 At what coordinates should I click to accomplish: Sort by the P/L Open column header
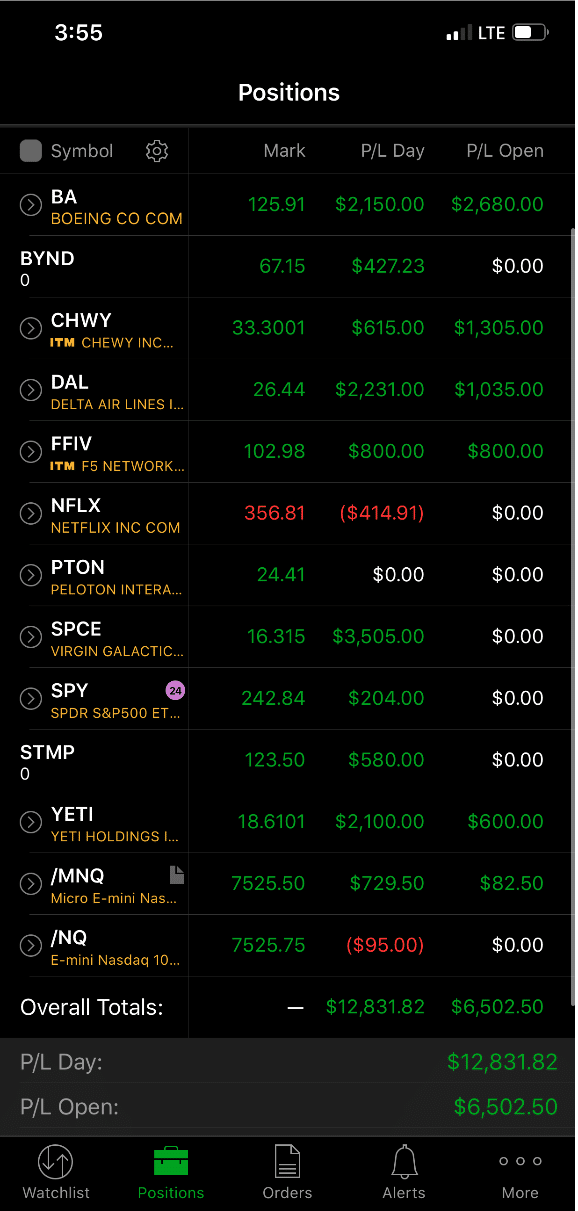505,151
